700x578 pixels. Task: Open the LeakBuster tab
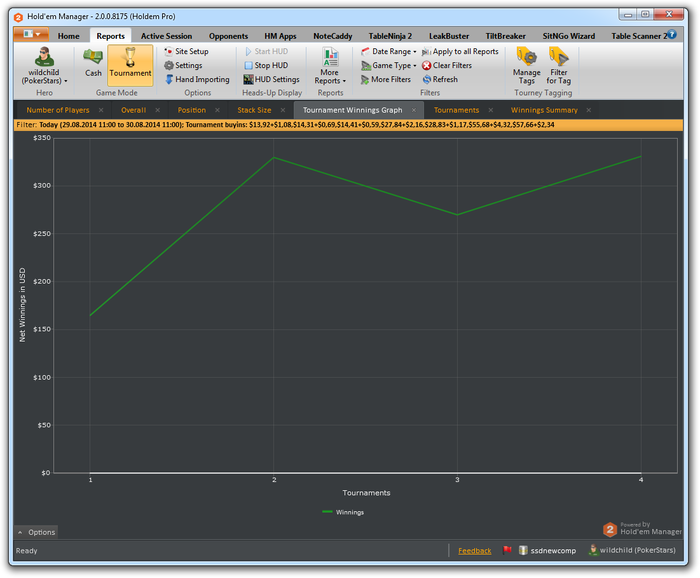click(x=449, y=36)
